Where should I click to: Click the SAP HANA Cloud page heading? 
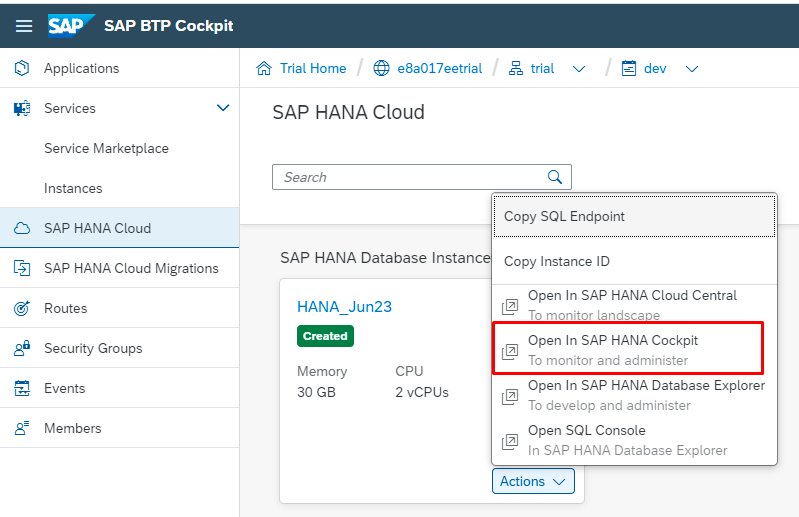(349, 112)
